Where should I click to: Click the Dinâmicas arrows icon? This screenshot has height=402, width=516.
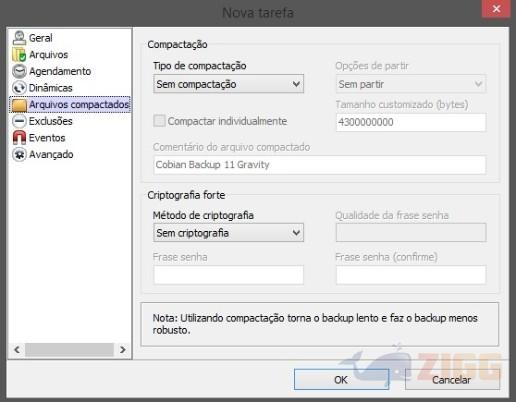19,88
